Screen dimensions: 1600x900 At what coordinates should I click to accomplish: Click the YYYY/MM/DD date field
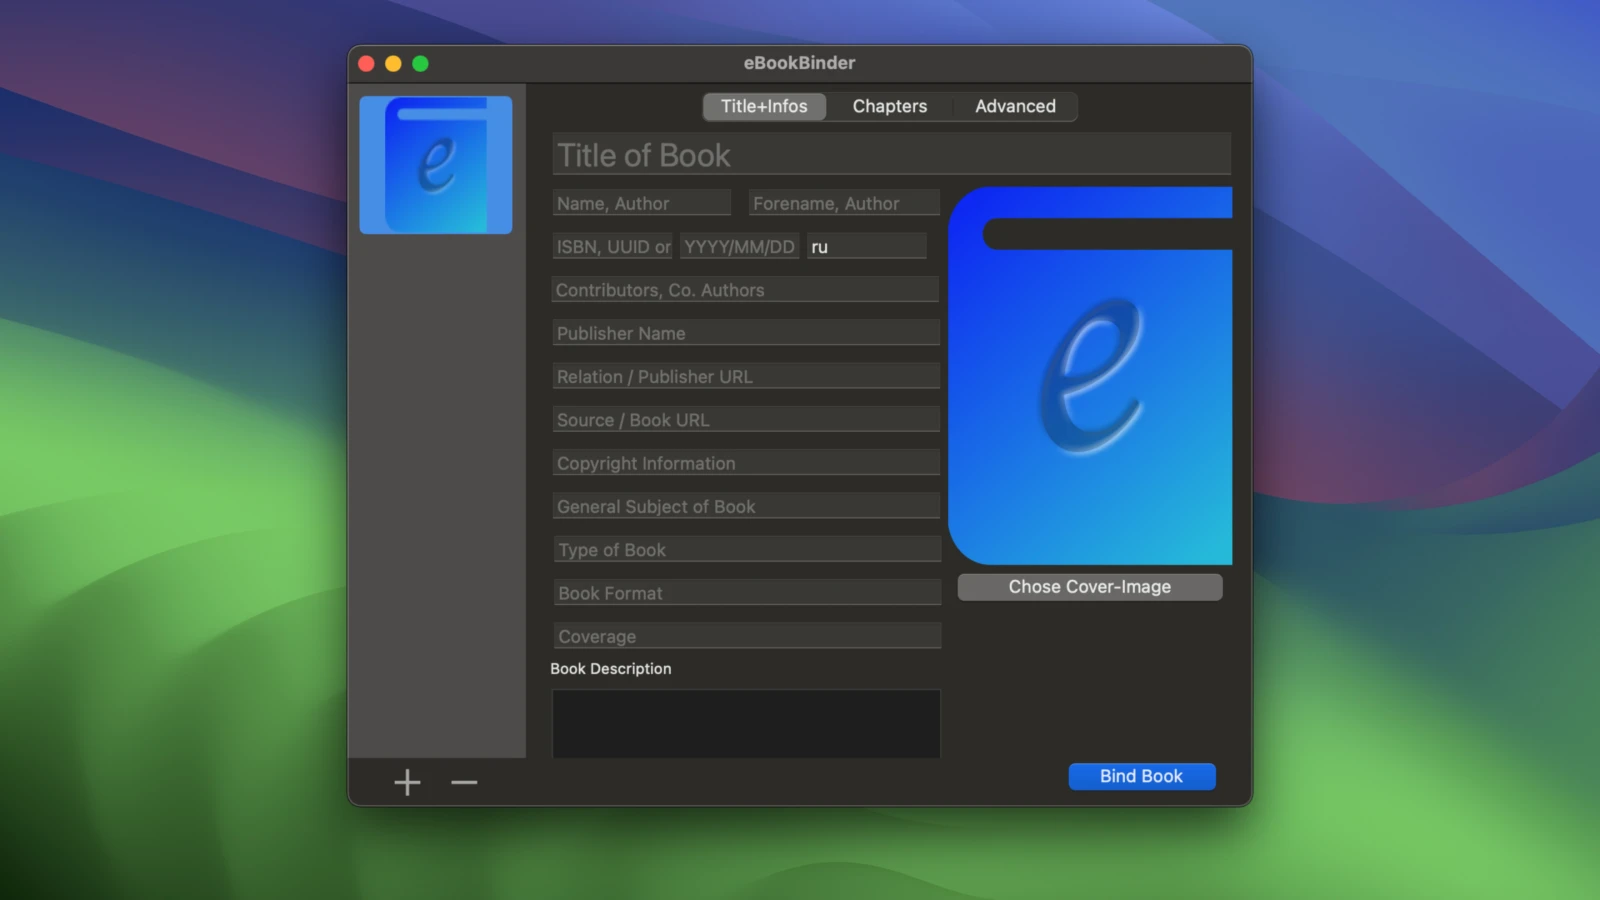coord(739,246)
